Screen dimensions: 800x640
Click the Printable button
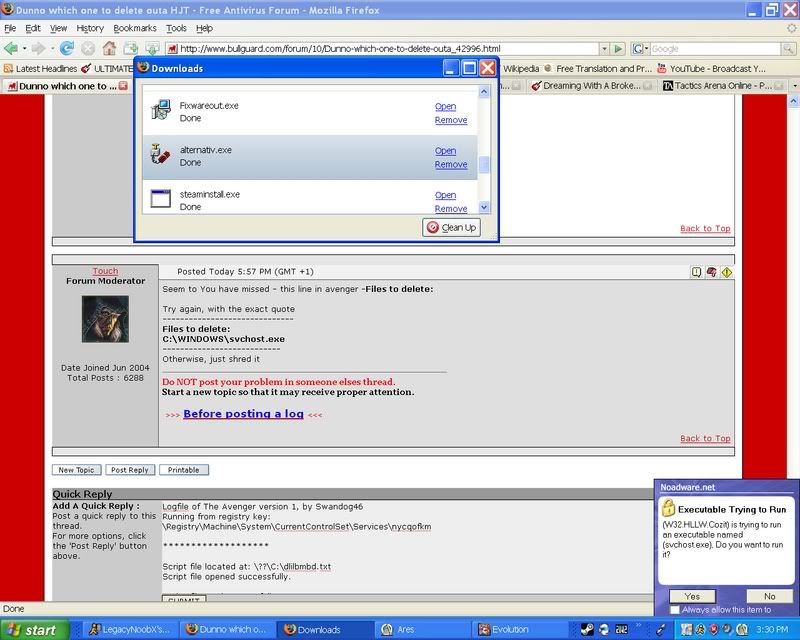(184, 470)
